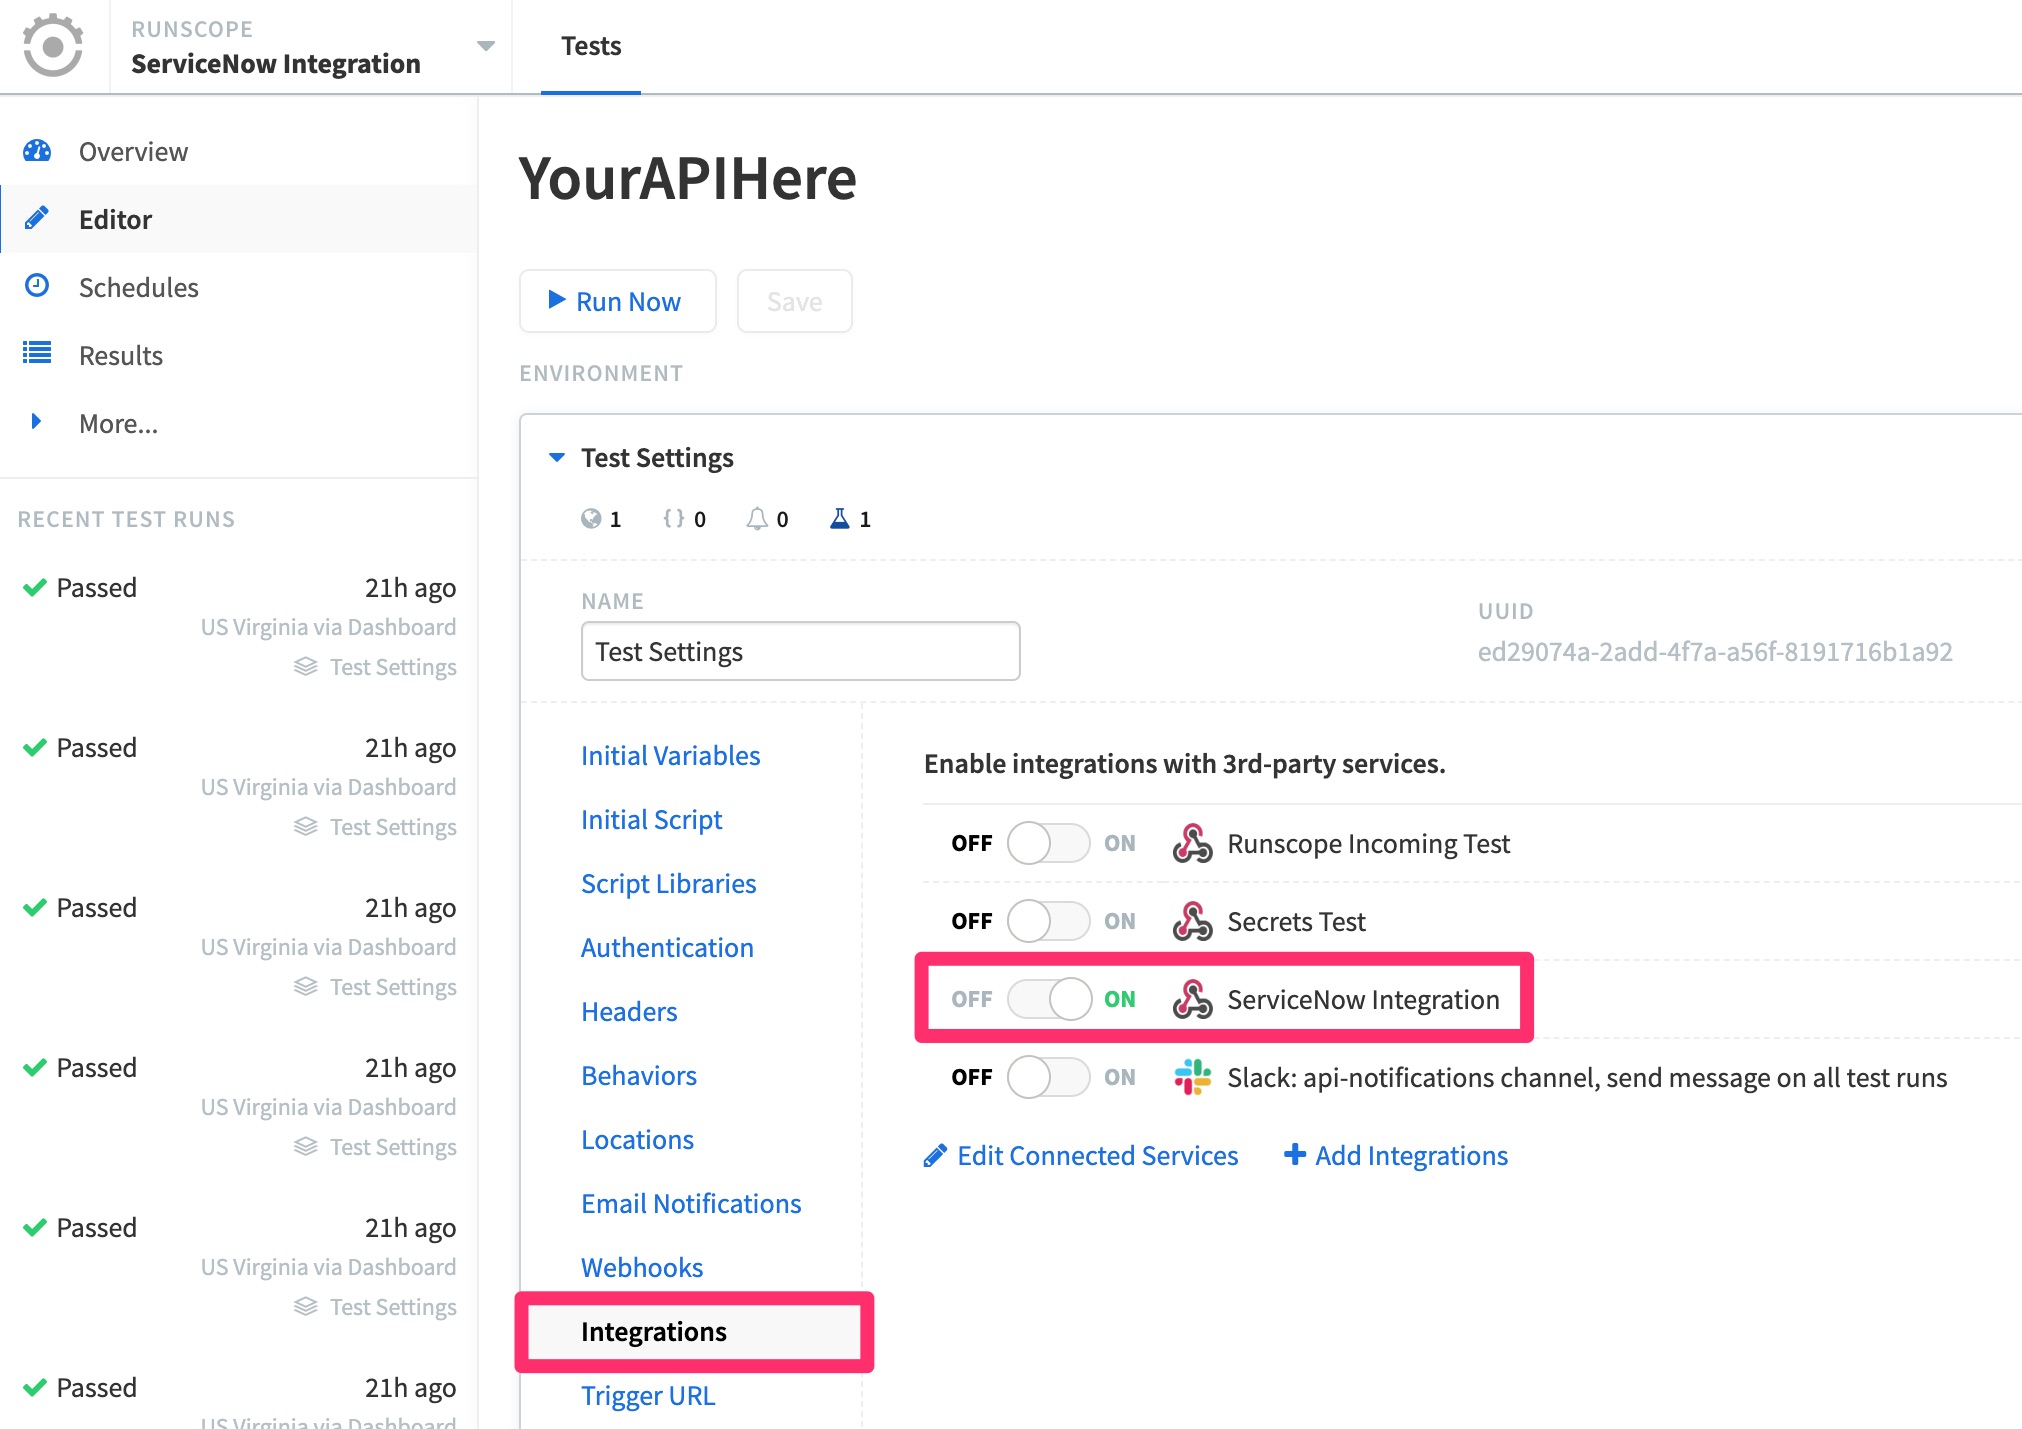Viewport: 2022px width, 1429px height.
Task: Focus the environment Name input field
Action: point(801,651)
